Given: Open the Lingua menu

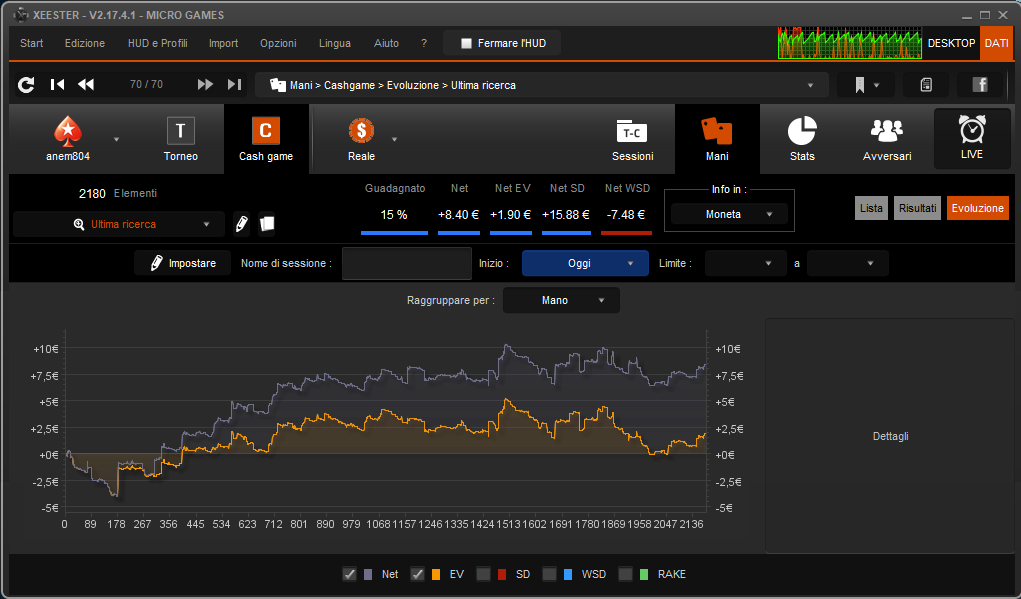Looking at the screenshot, I should pos(335,43).
